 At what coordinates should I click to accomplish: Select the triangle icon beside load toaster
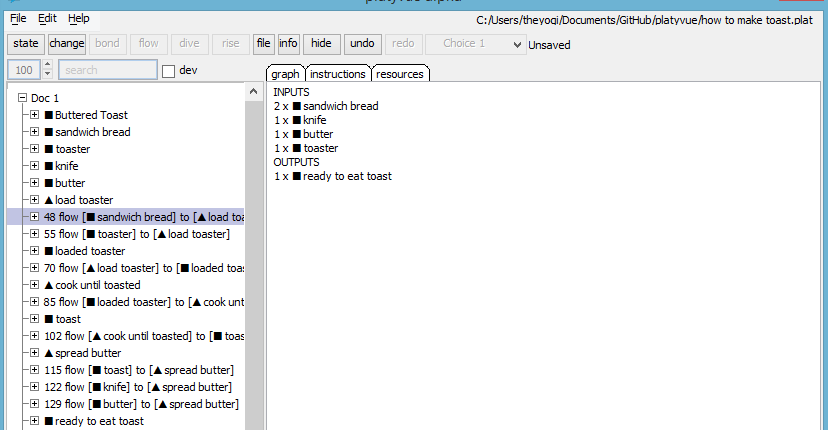point(48,200)
